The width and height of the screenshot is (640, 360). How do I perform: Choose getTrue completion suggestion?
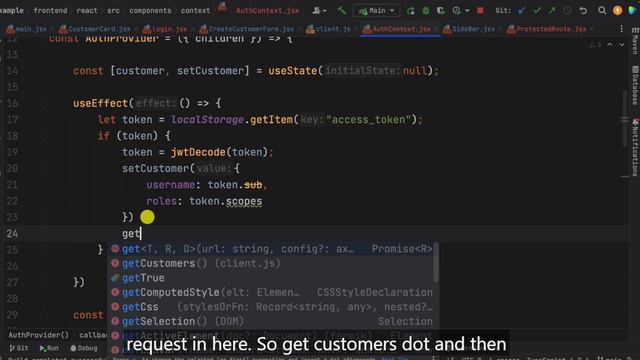click(271, 278)
